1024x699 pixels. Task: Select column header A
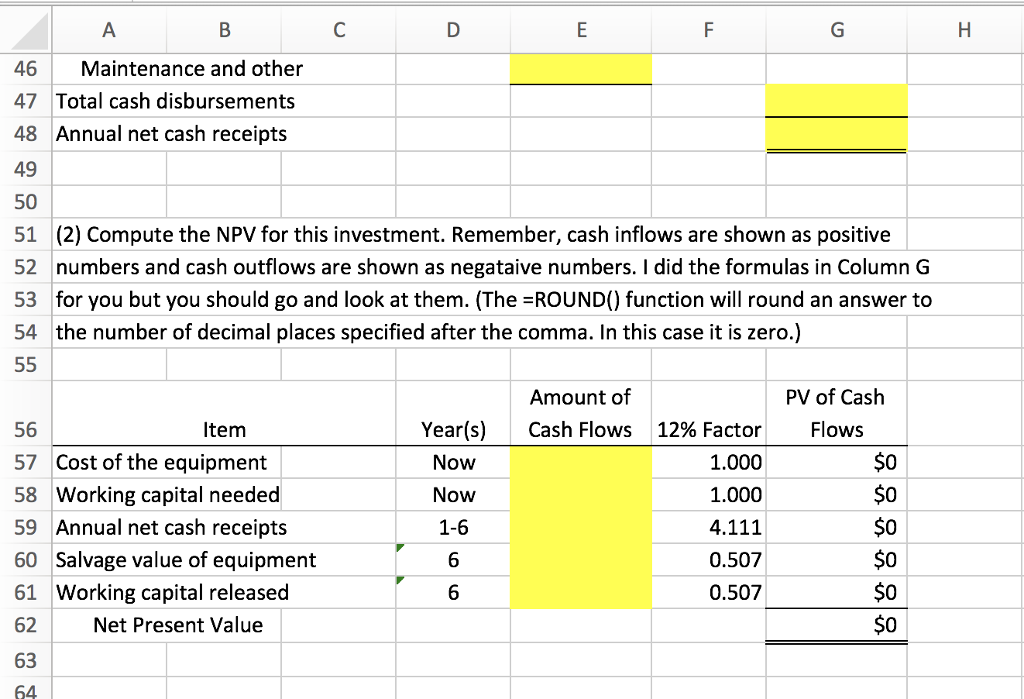(108, 30)
